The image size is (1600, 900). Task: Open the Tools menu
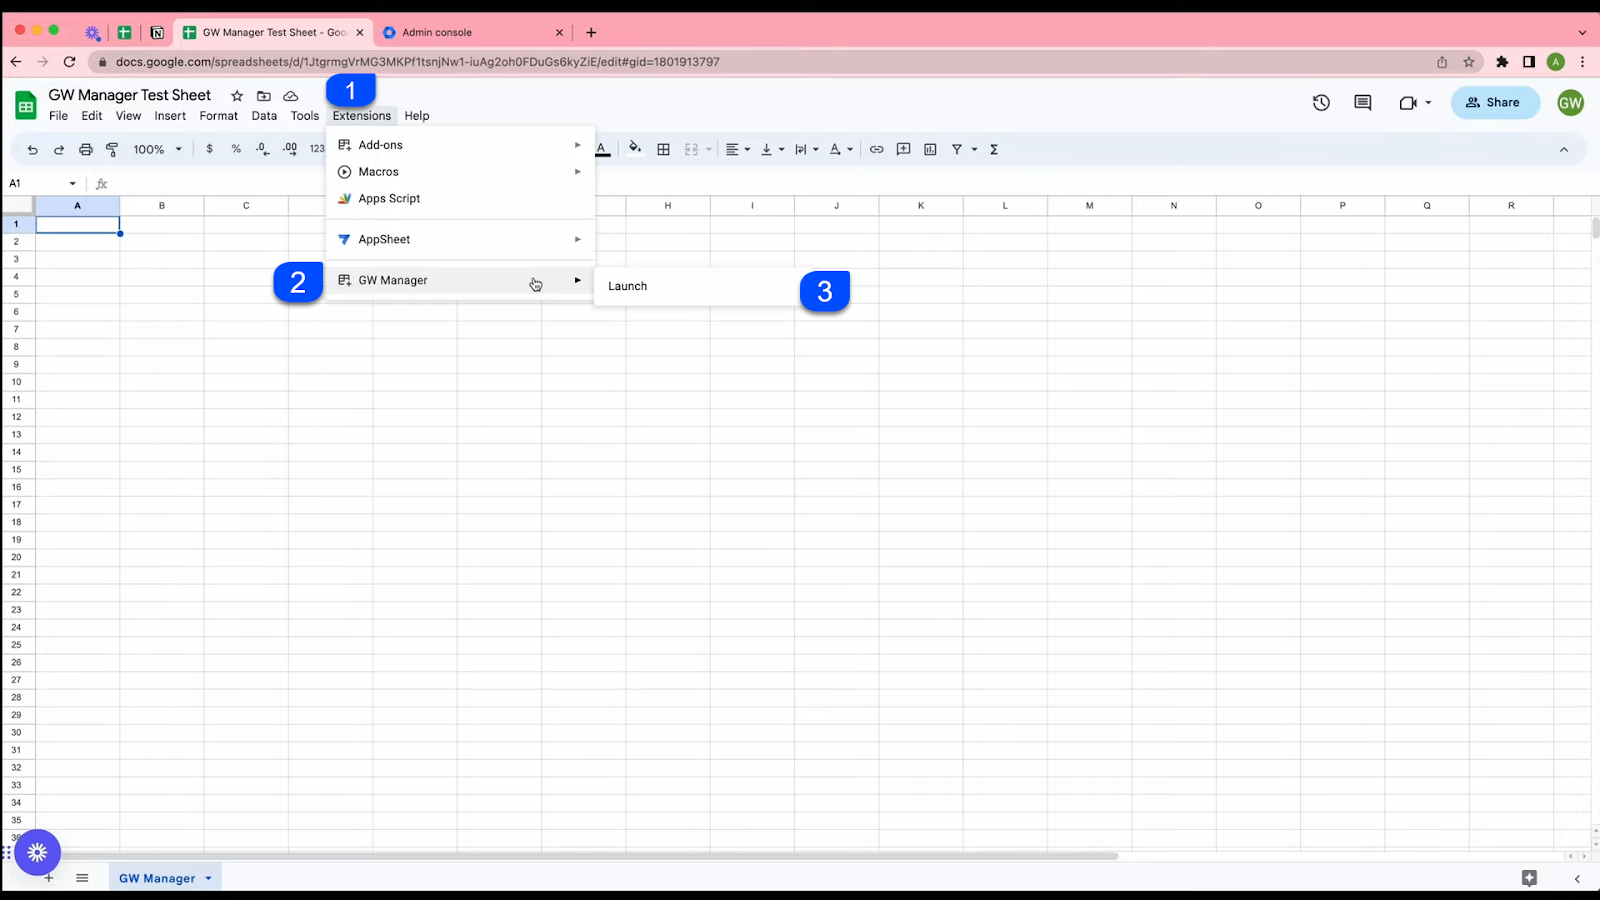[x=305, y=116]
